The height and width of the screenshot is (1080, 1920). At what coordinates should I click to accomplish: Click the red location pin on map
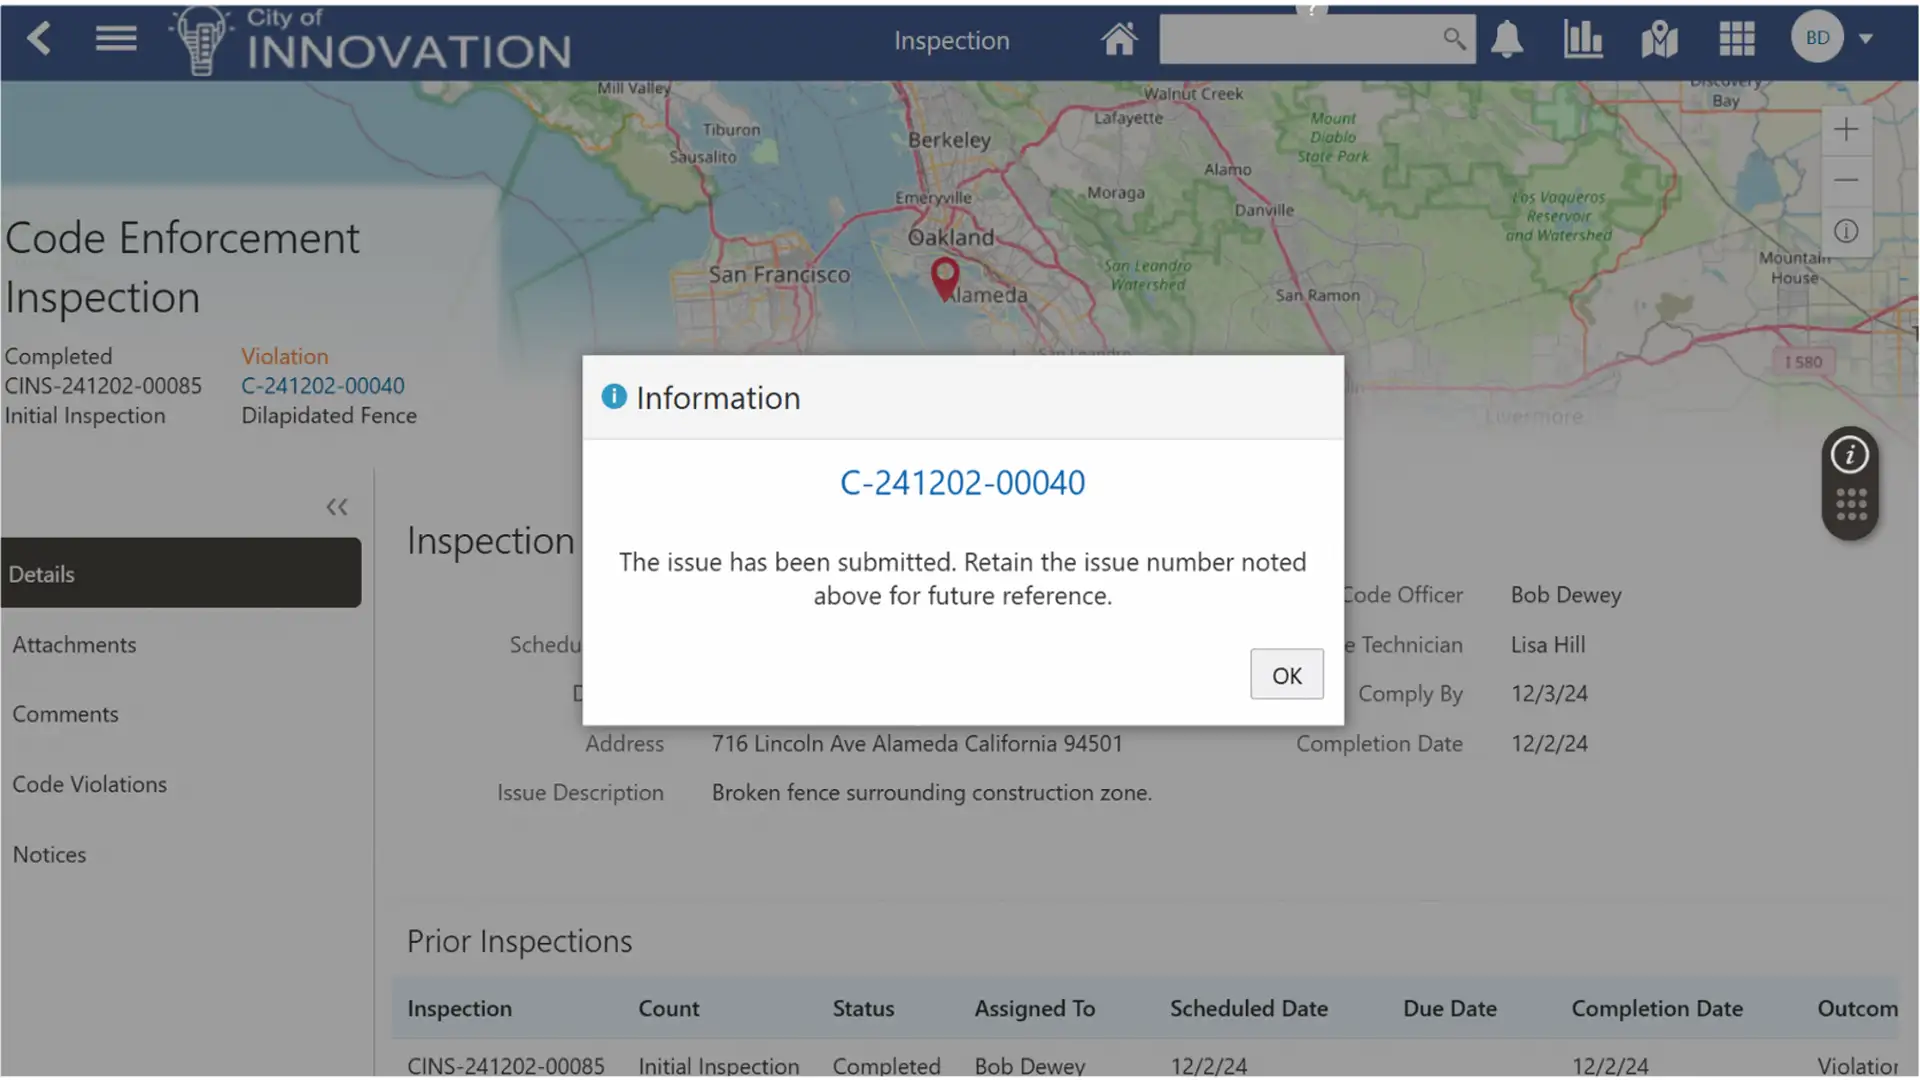pyautogui.click(x=944, y=275)
